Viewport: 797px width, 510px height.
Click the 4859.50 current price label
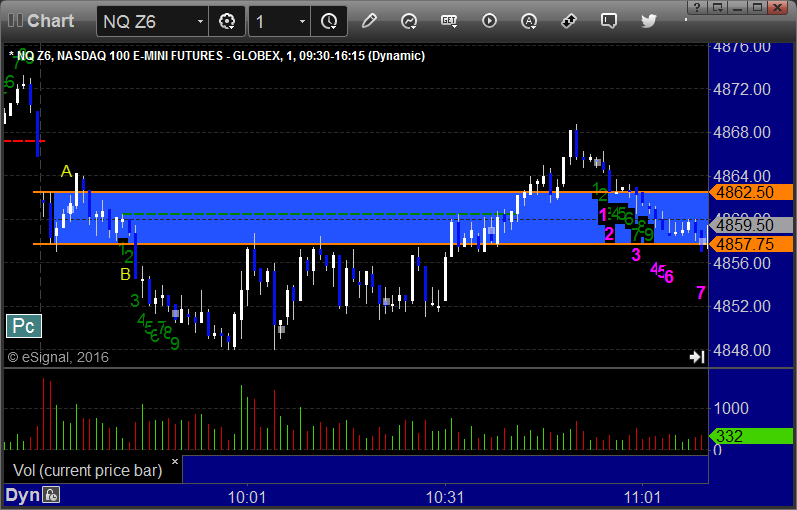(751, 225)
